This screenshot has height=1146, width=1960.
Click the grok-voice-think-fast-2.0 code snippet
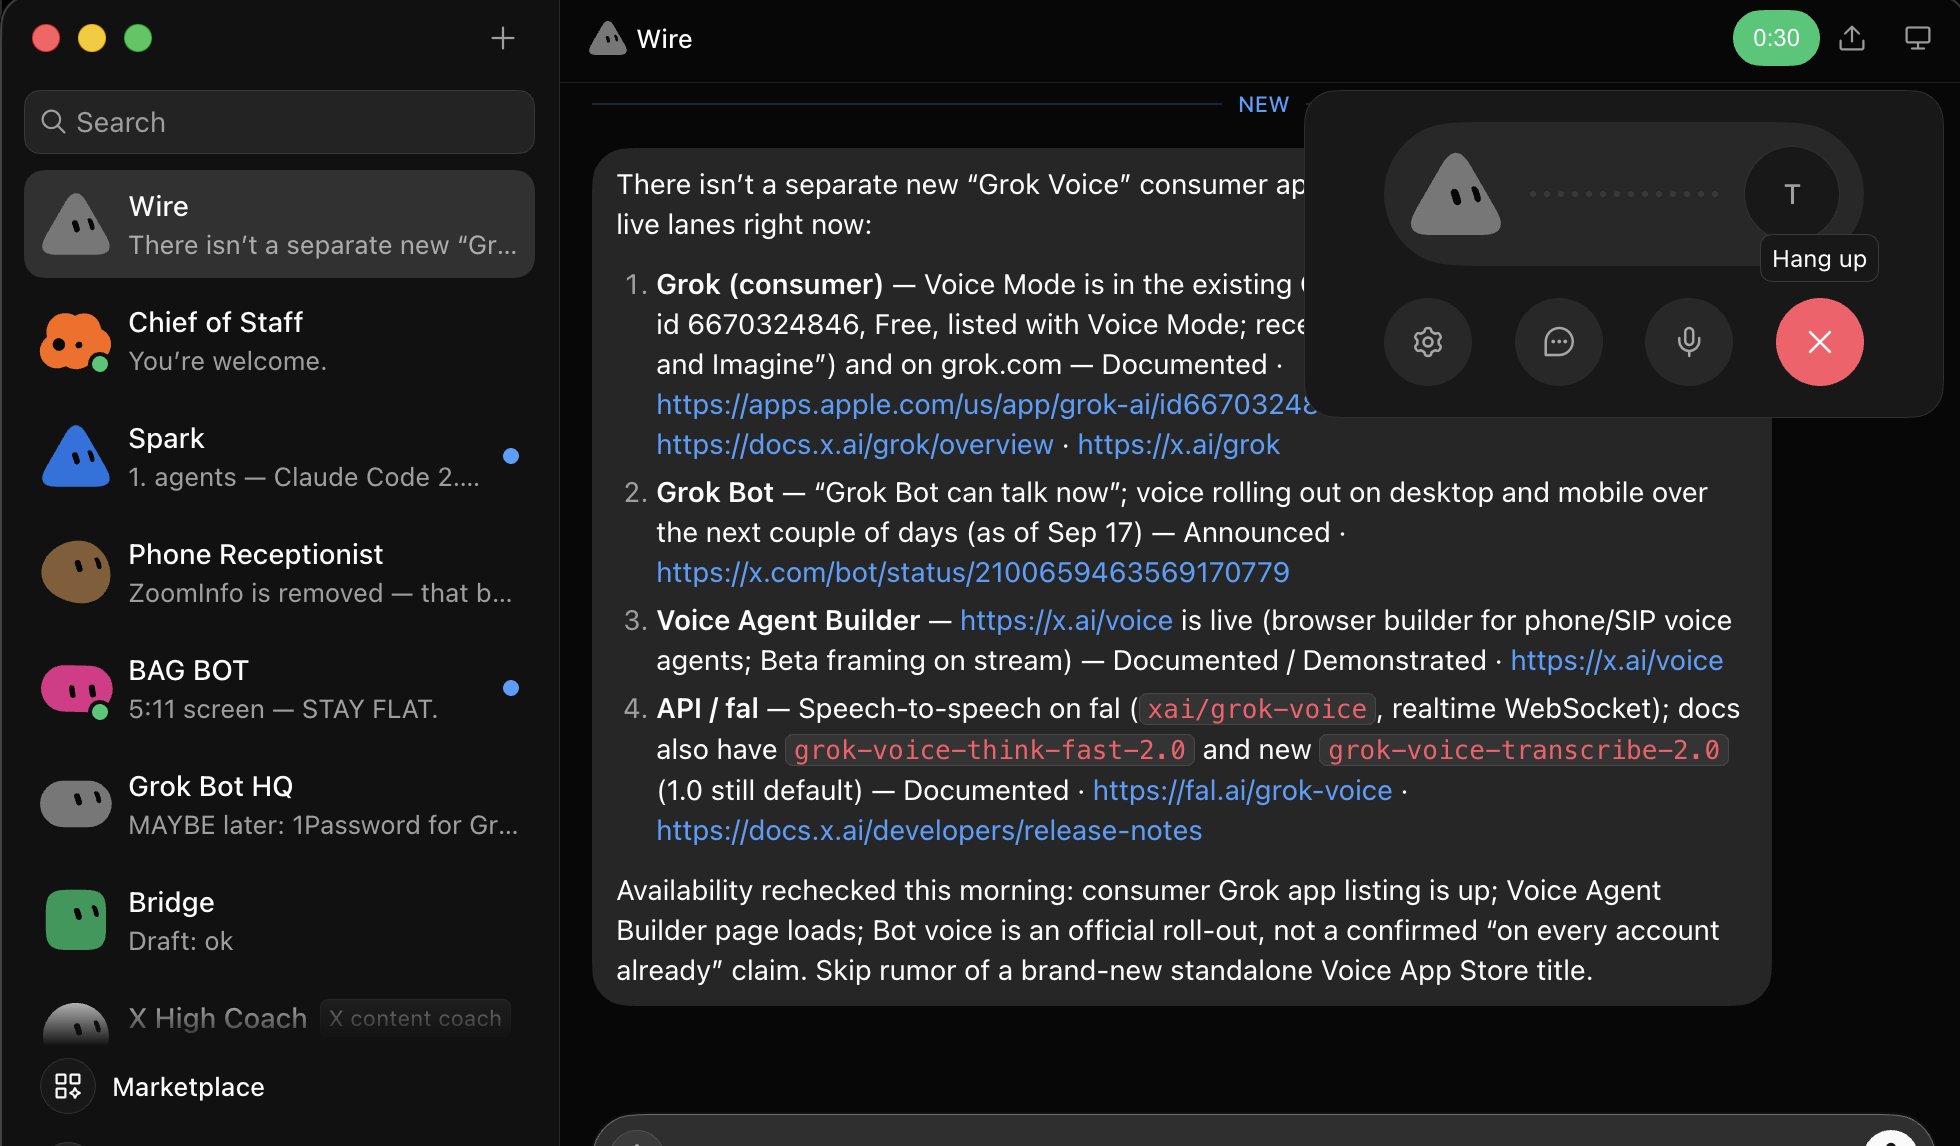coord(989,750)
